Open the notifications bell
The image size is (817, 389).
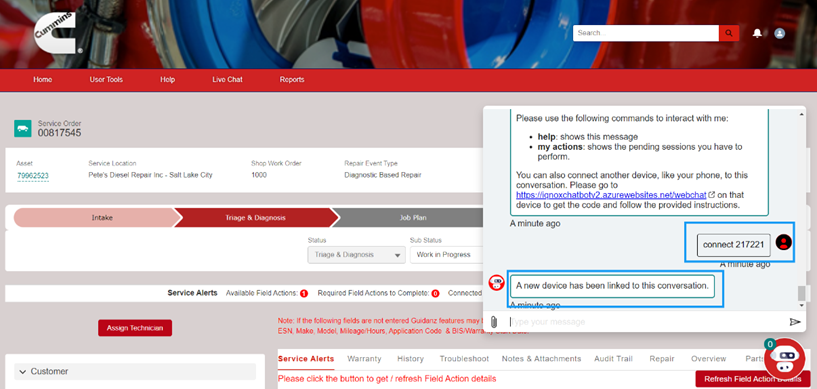click(757, 33)
